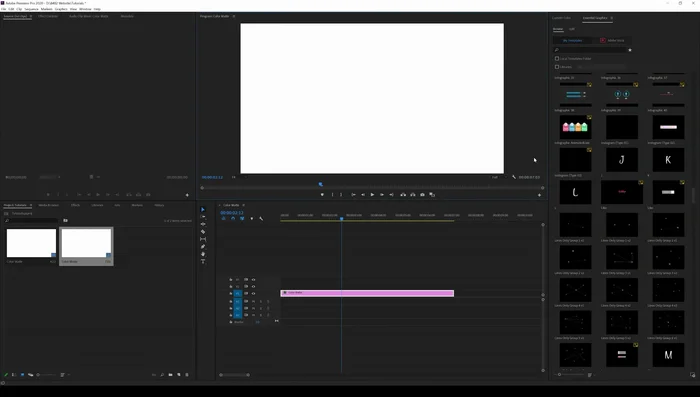This screenshot has width=700, height=397.
Task: Click the New Item icon in the Project panel
Action: 179,375
